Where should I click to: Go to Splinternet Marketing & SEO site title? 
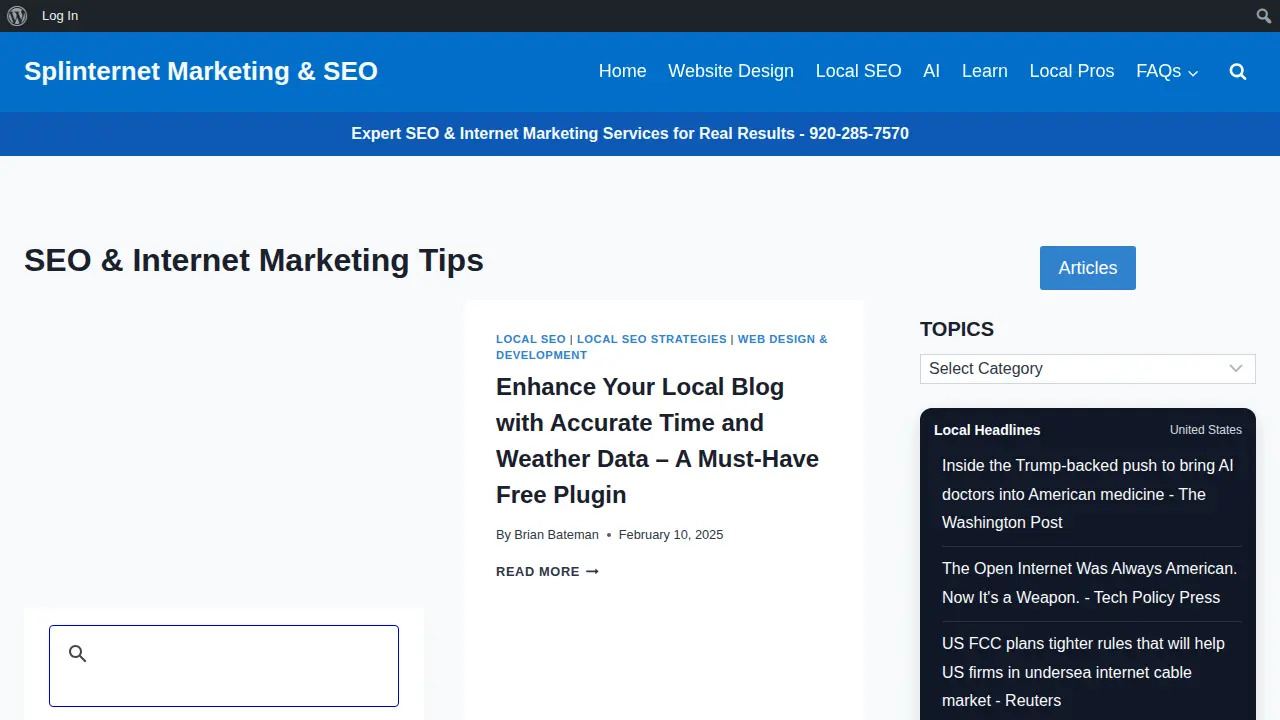tap(201, 71)
